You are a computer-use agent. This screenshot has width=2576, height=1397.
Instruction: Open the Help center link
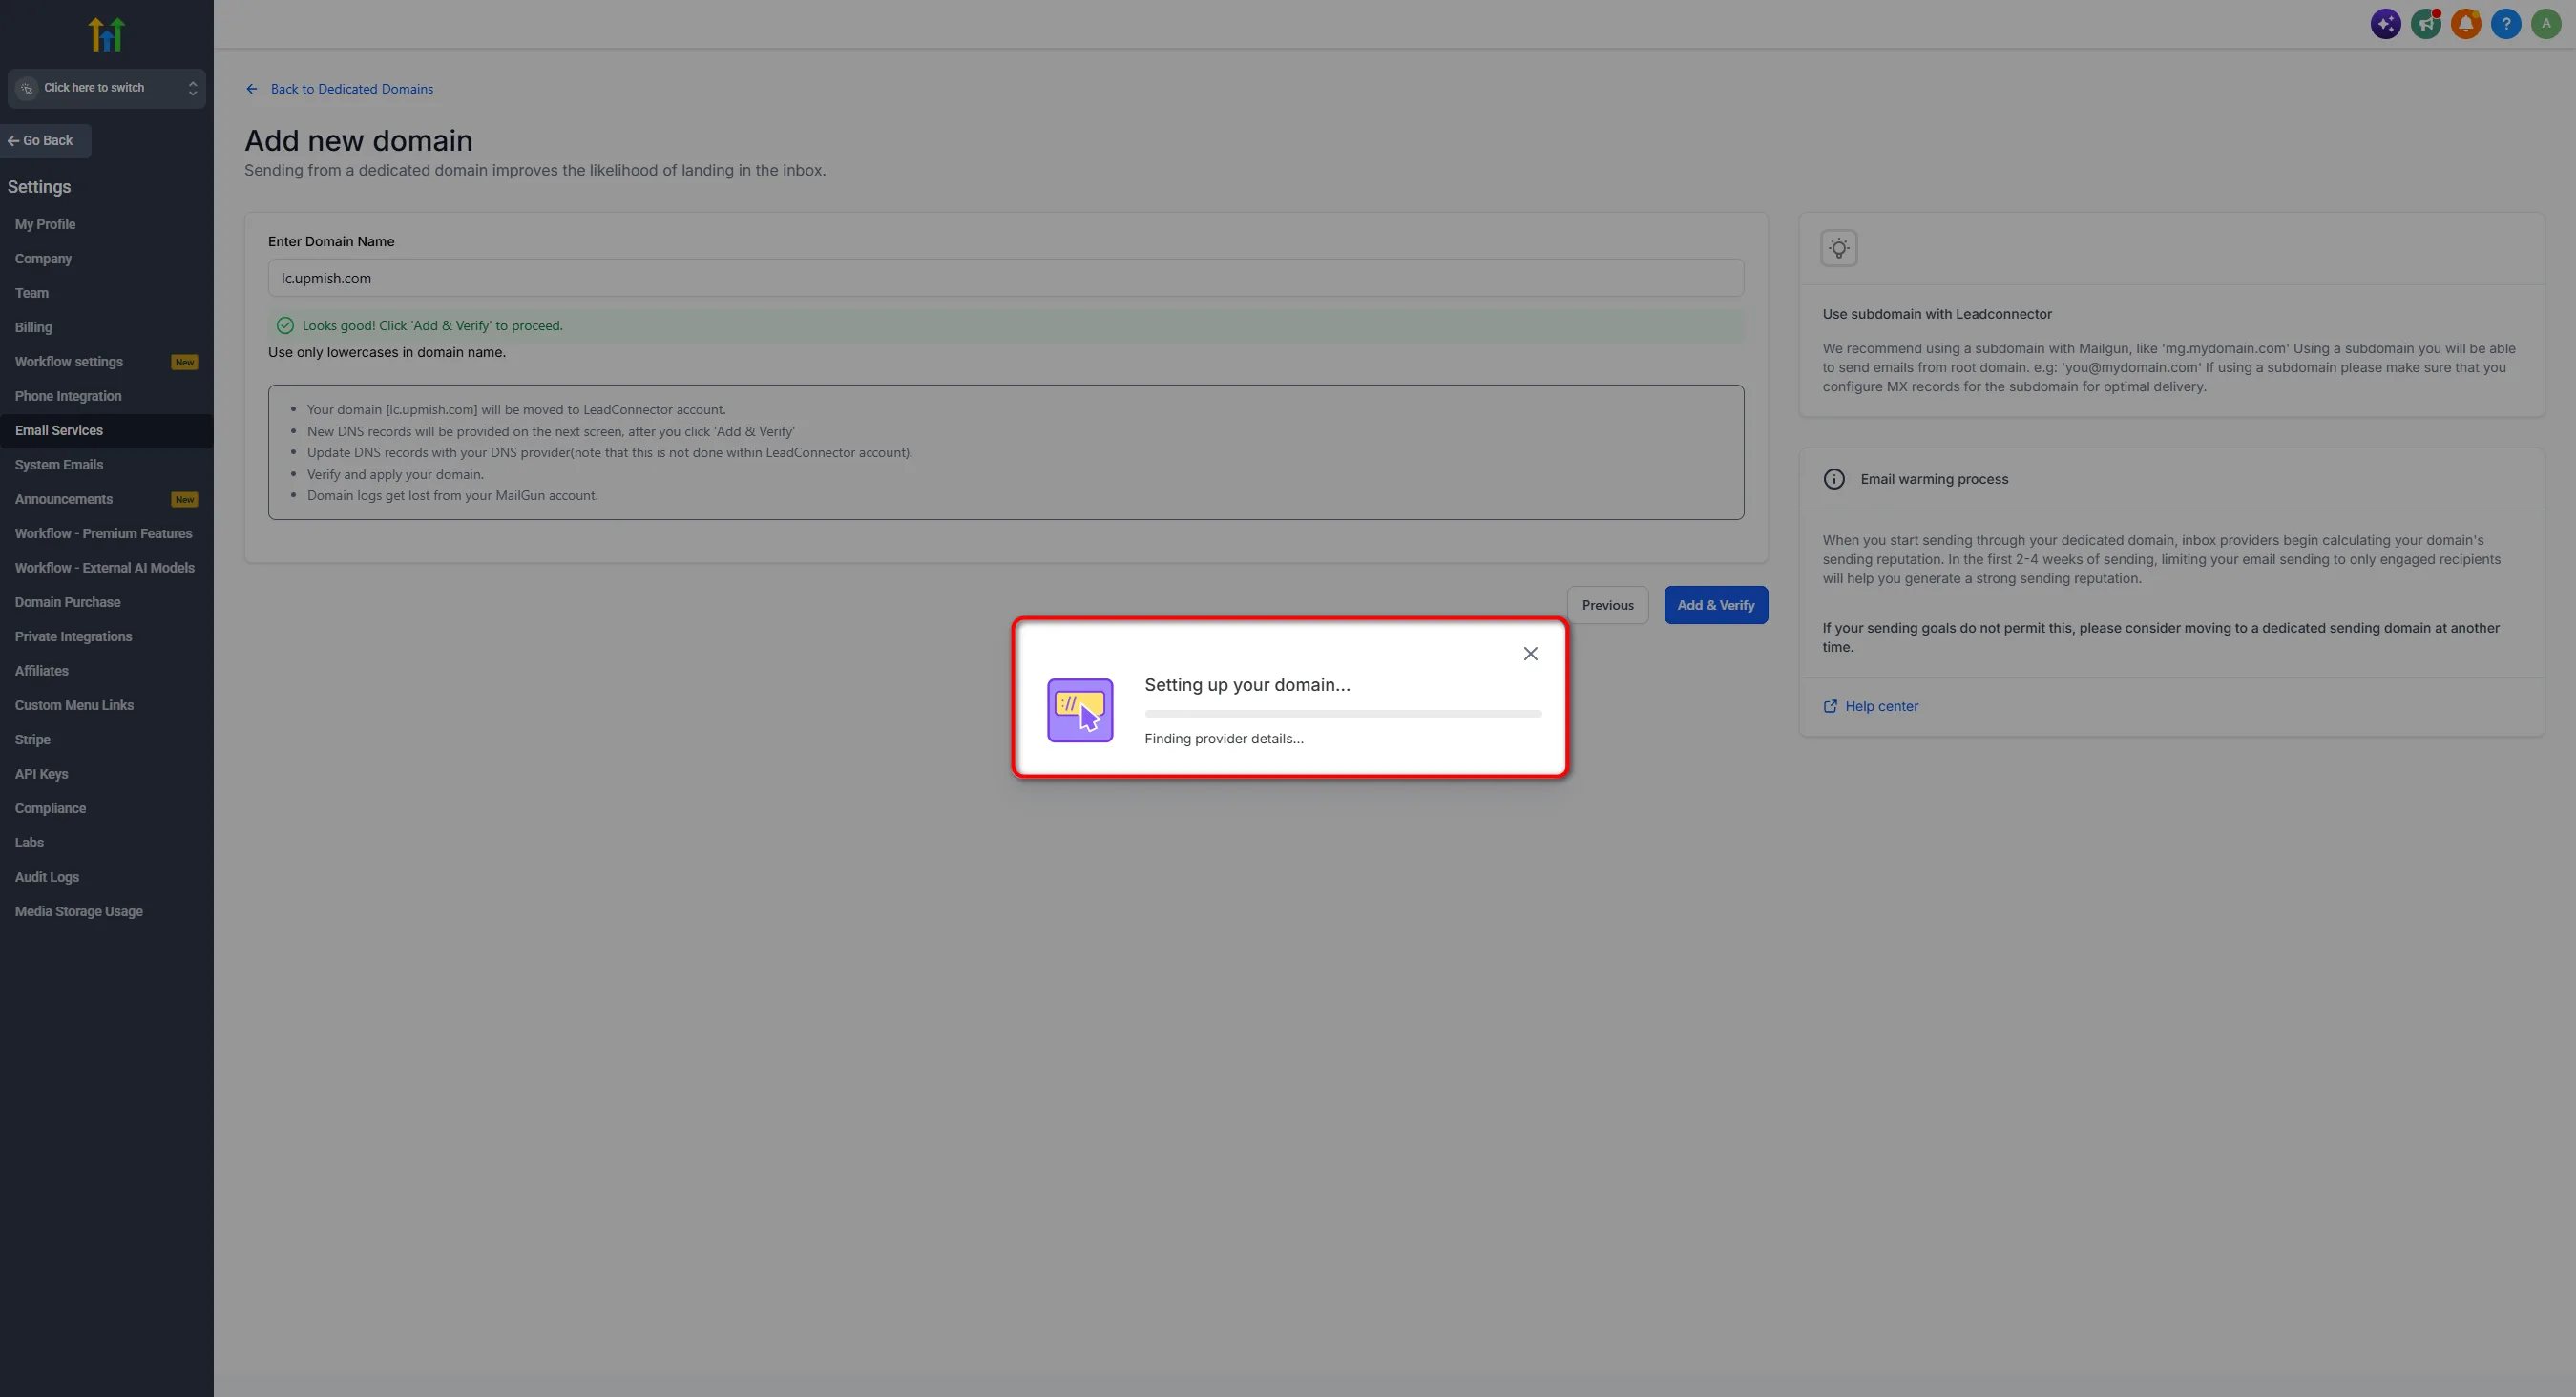pos(1871,706)
